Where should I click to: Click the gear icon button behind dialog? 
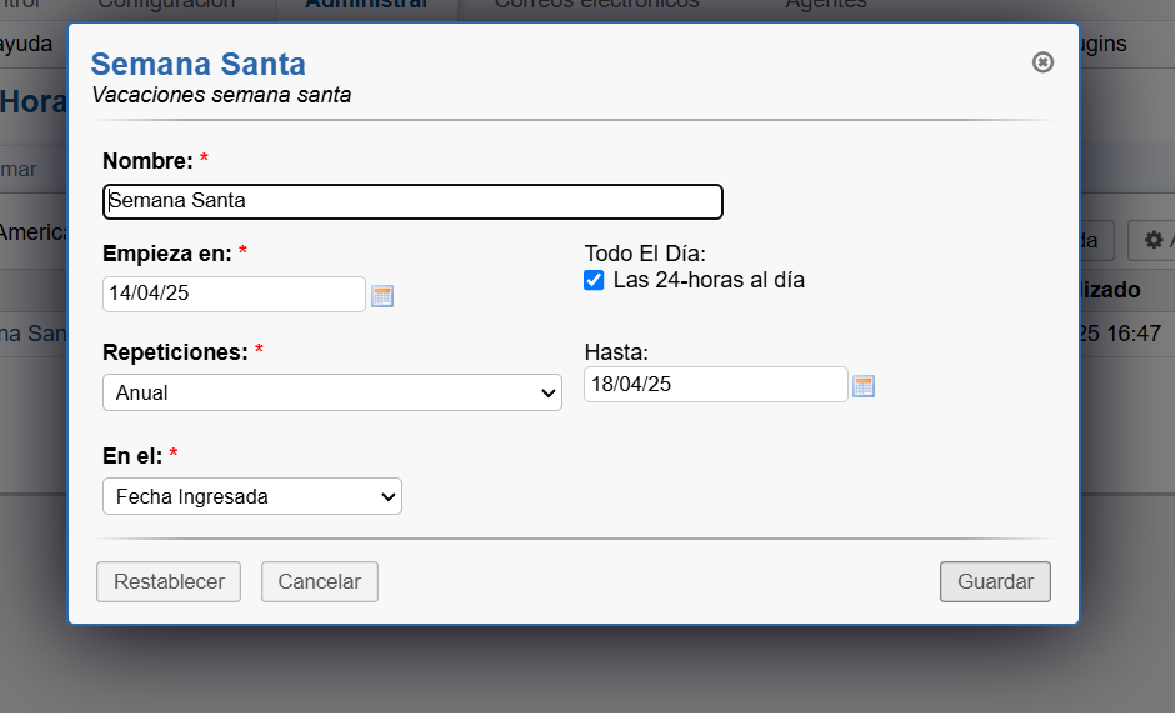(1153, 240)
